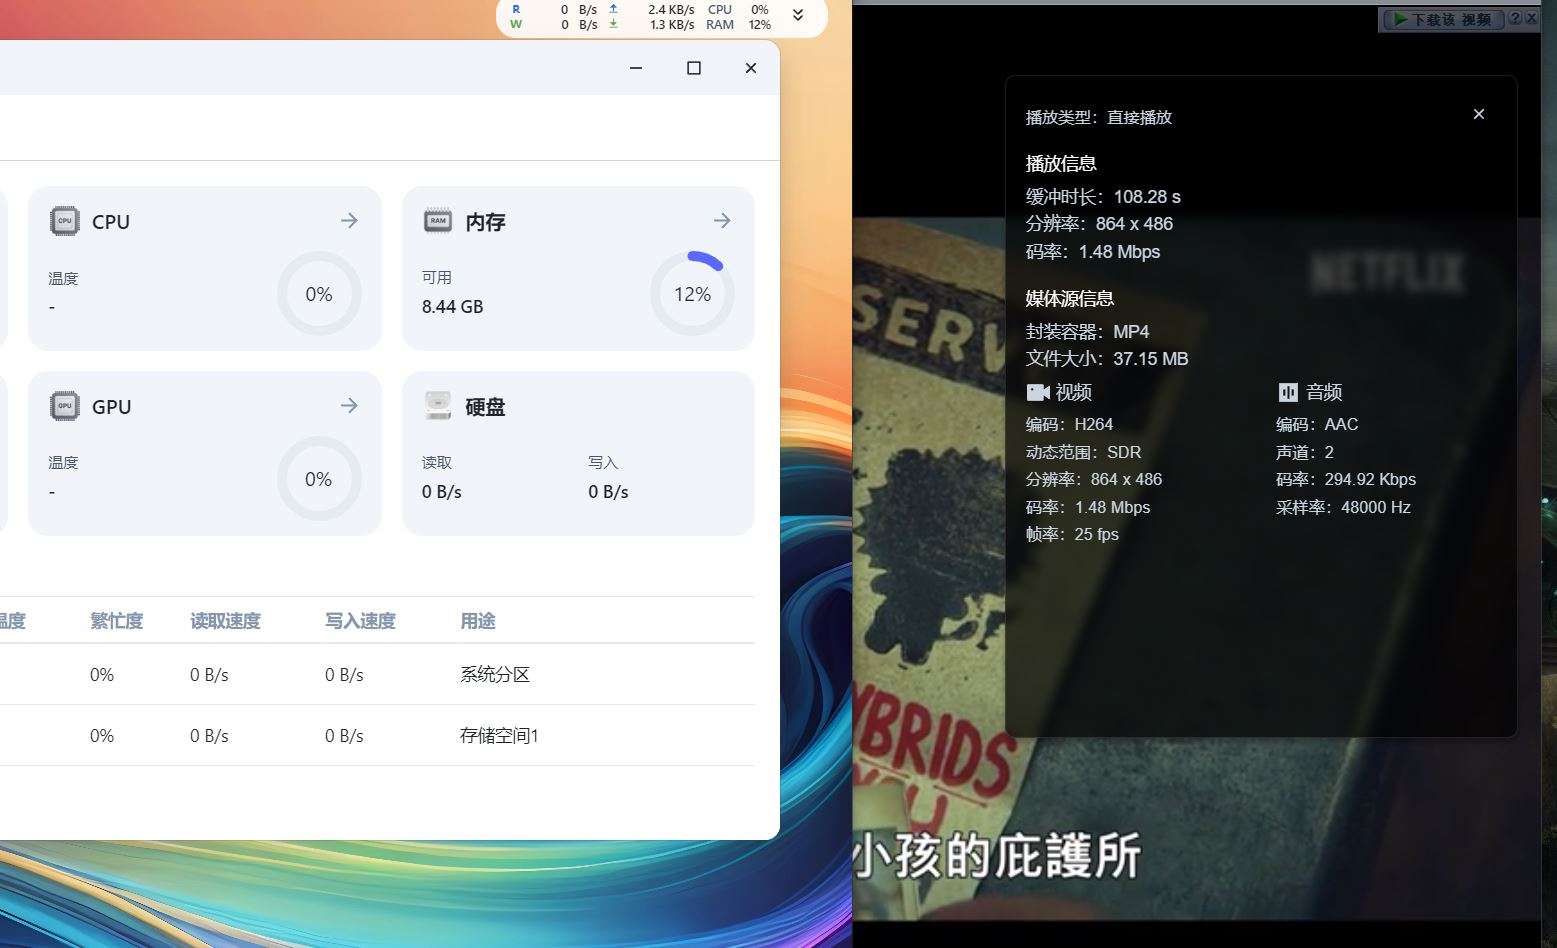This screenshot has width=1557, height=948.
Task: Minimize the resource monitor window
Action: (x=636, y=68)
